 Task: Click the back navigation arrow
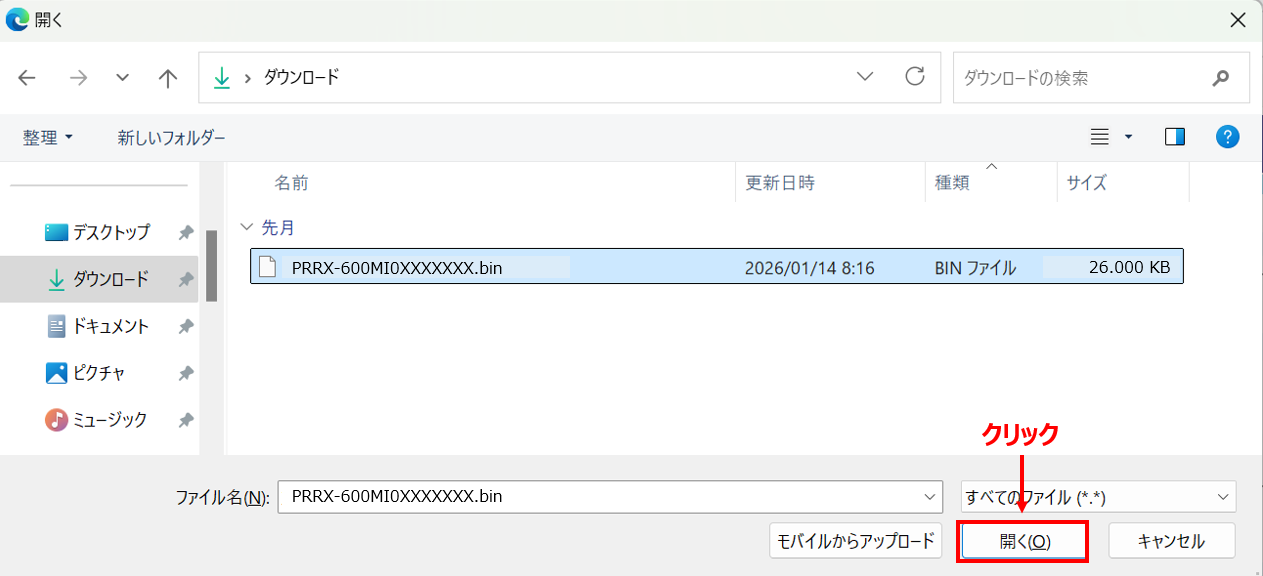coord(27,77)
